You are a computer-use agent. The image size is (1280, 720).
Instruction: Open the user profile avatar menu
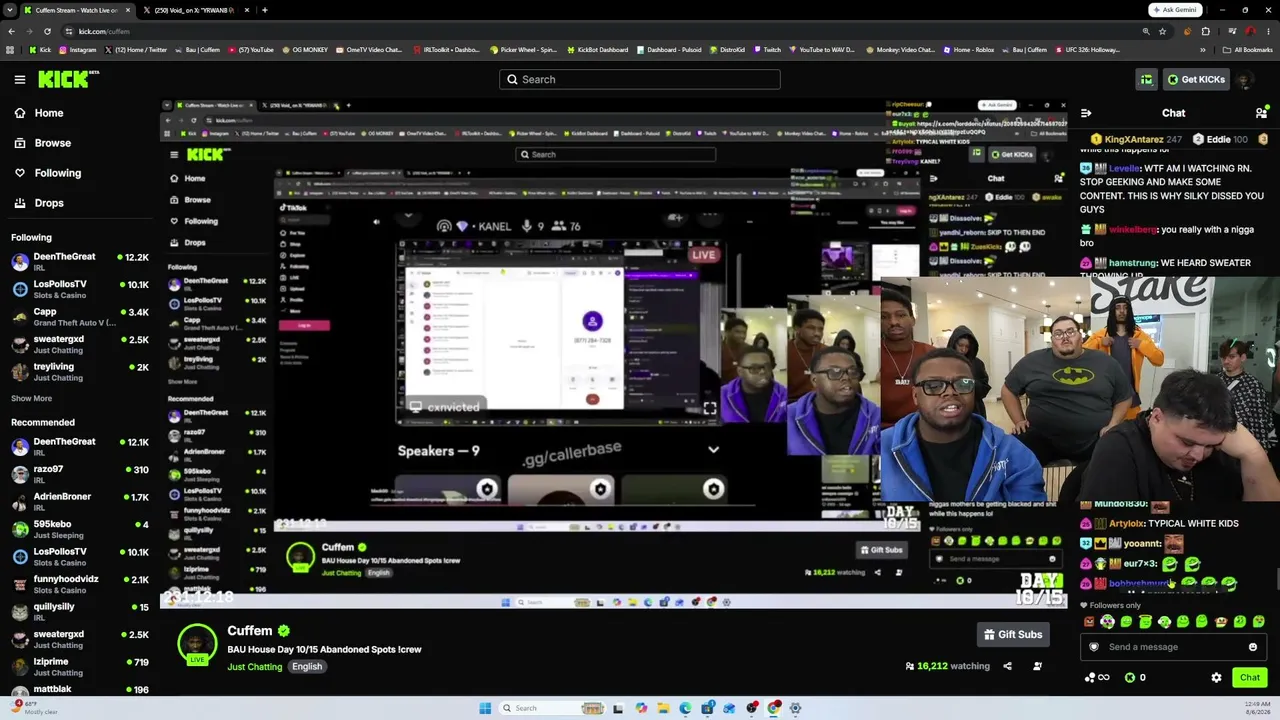click(1245, 79)
